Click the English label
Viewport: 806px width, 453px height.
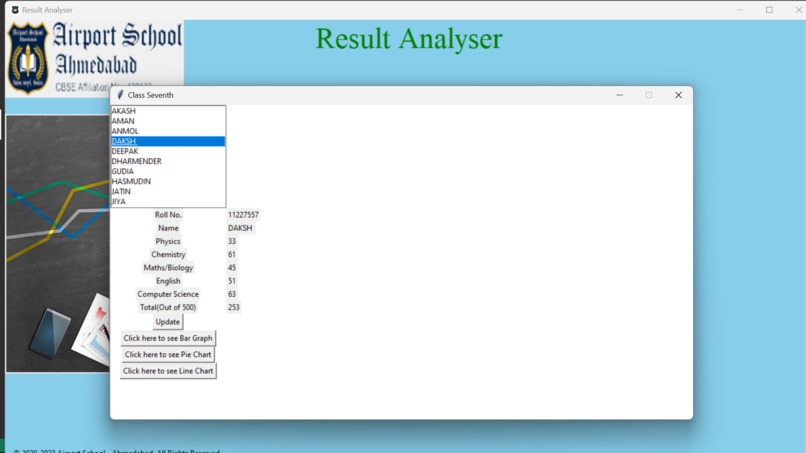168,281
